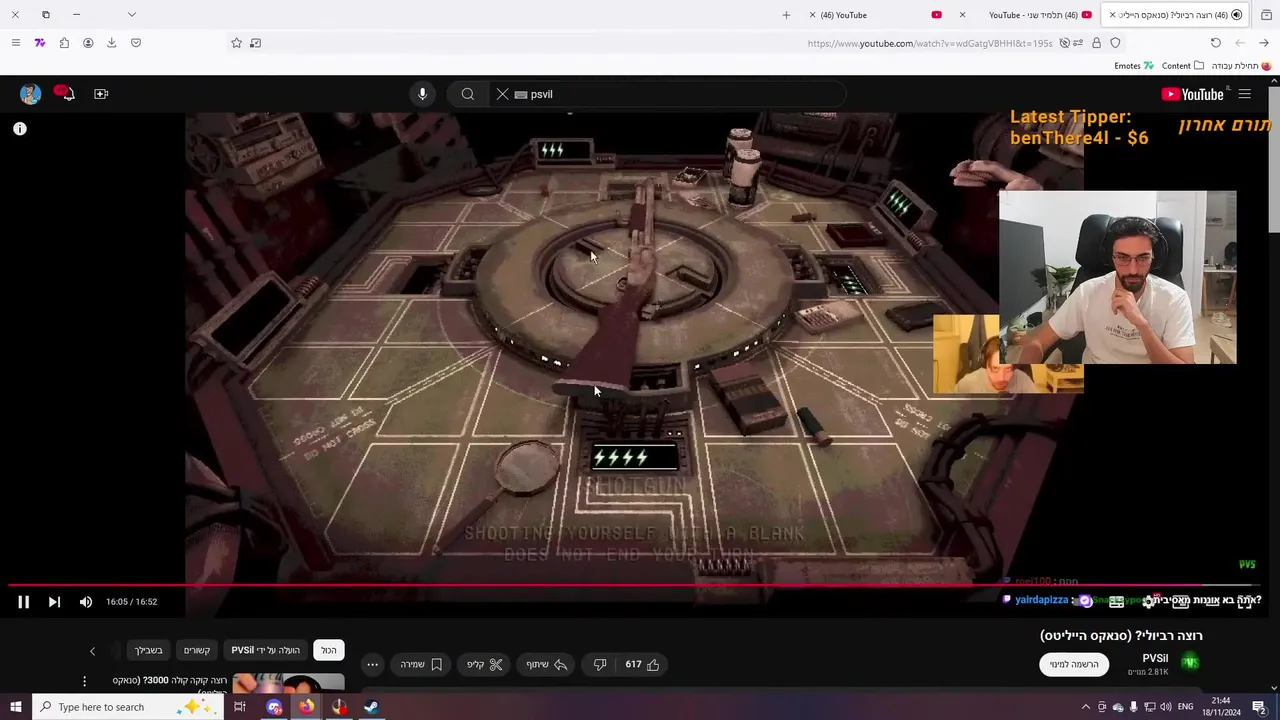Screen dimensions: 1280x720
Task: Show site security padlock info
Action: pos(1097,43)
